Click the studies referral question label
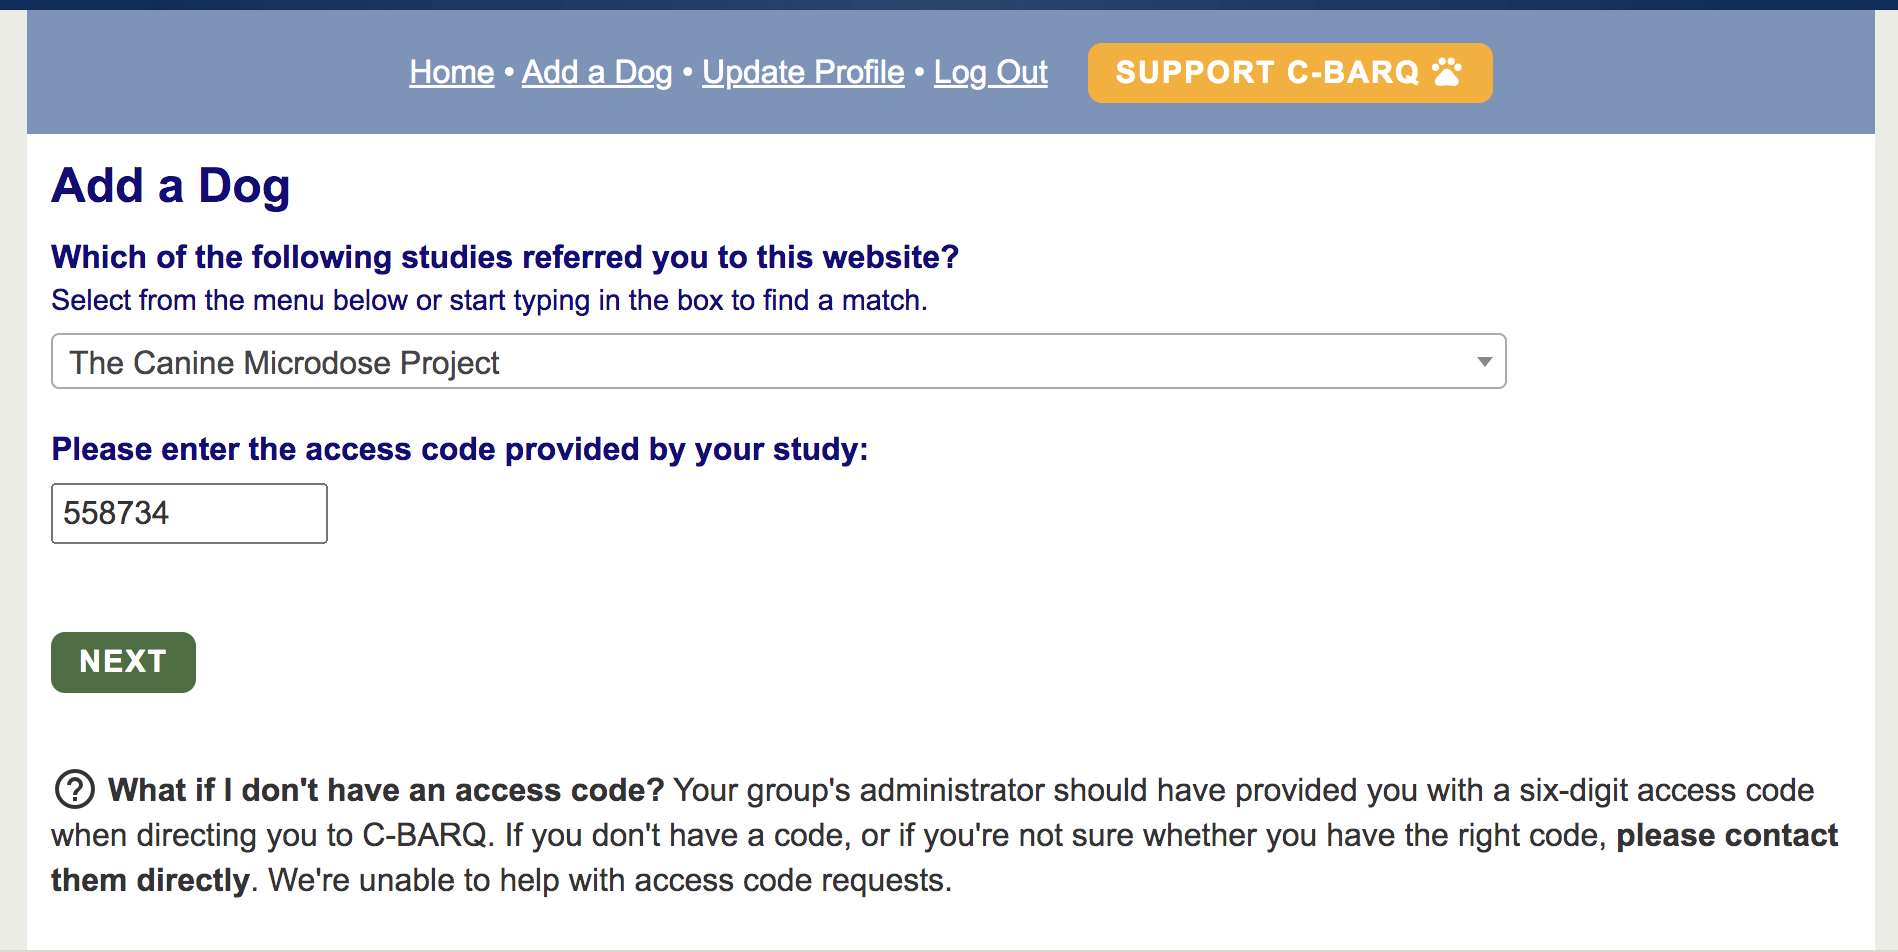This screenshot has width=1898, height=952. point(505,257)
